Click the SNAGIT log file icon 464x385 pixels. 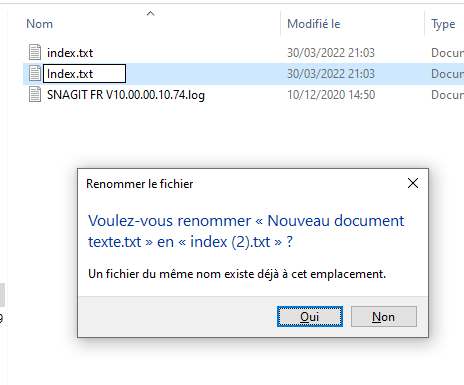(35, 94)
